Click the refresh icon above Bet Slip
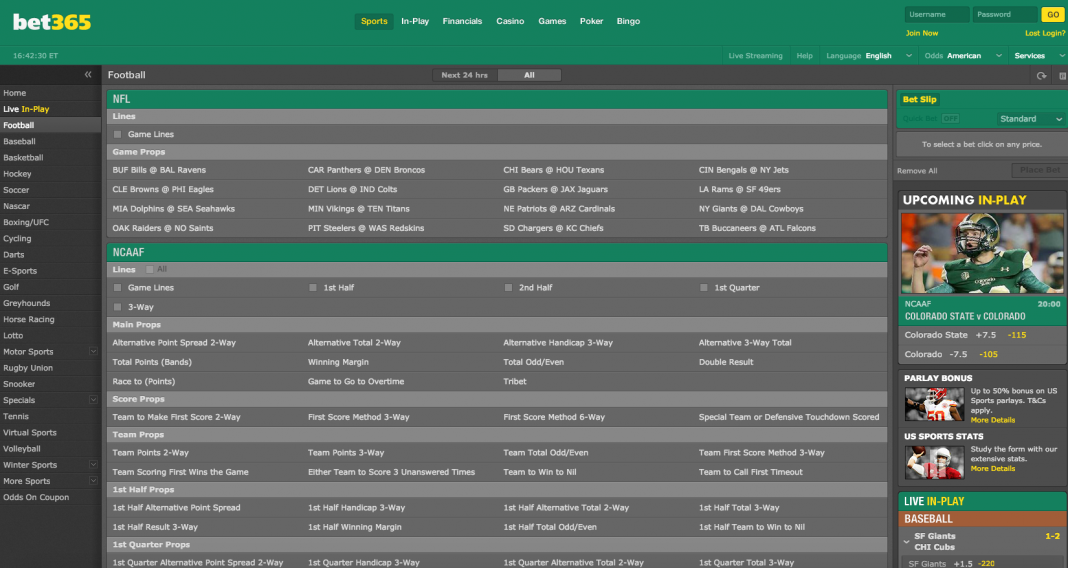This screenshot has height=568, width=1068. pos(1042,76)
